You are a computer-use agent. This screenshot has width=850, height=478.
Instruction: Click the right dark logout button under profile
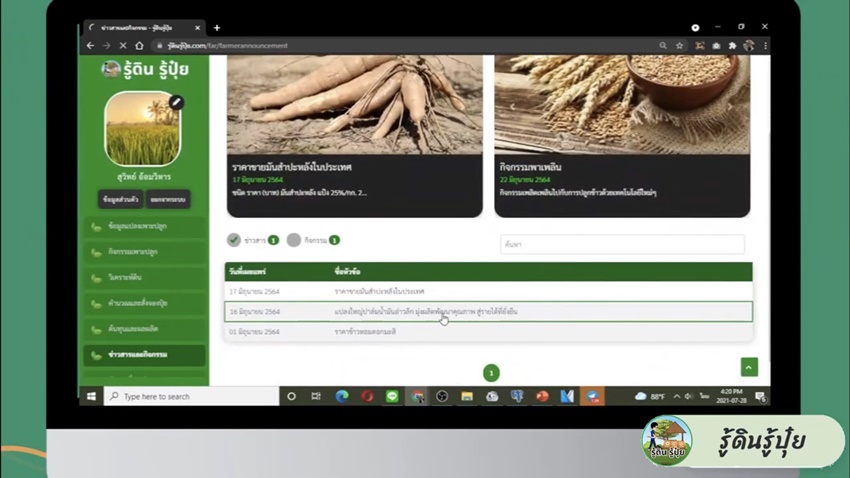click(168, 199)
